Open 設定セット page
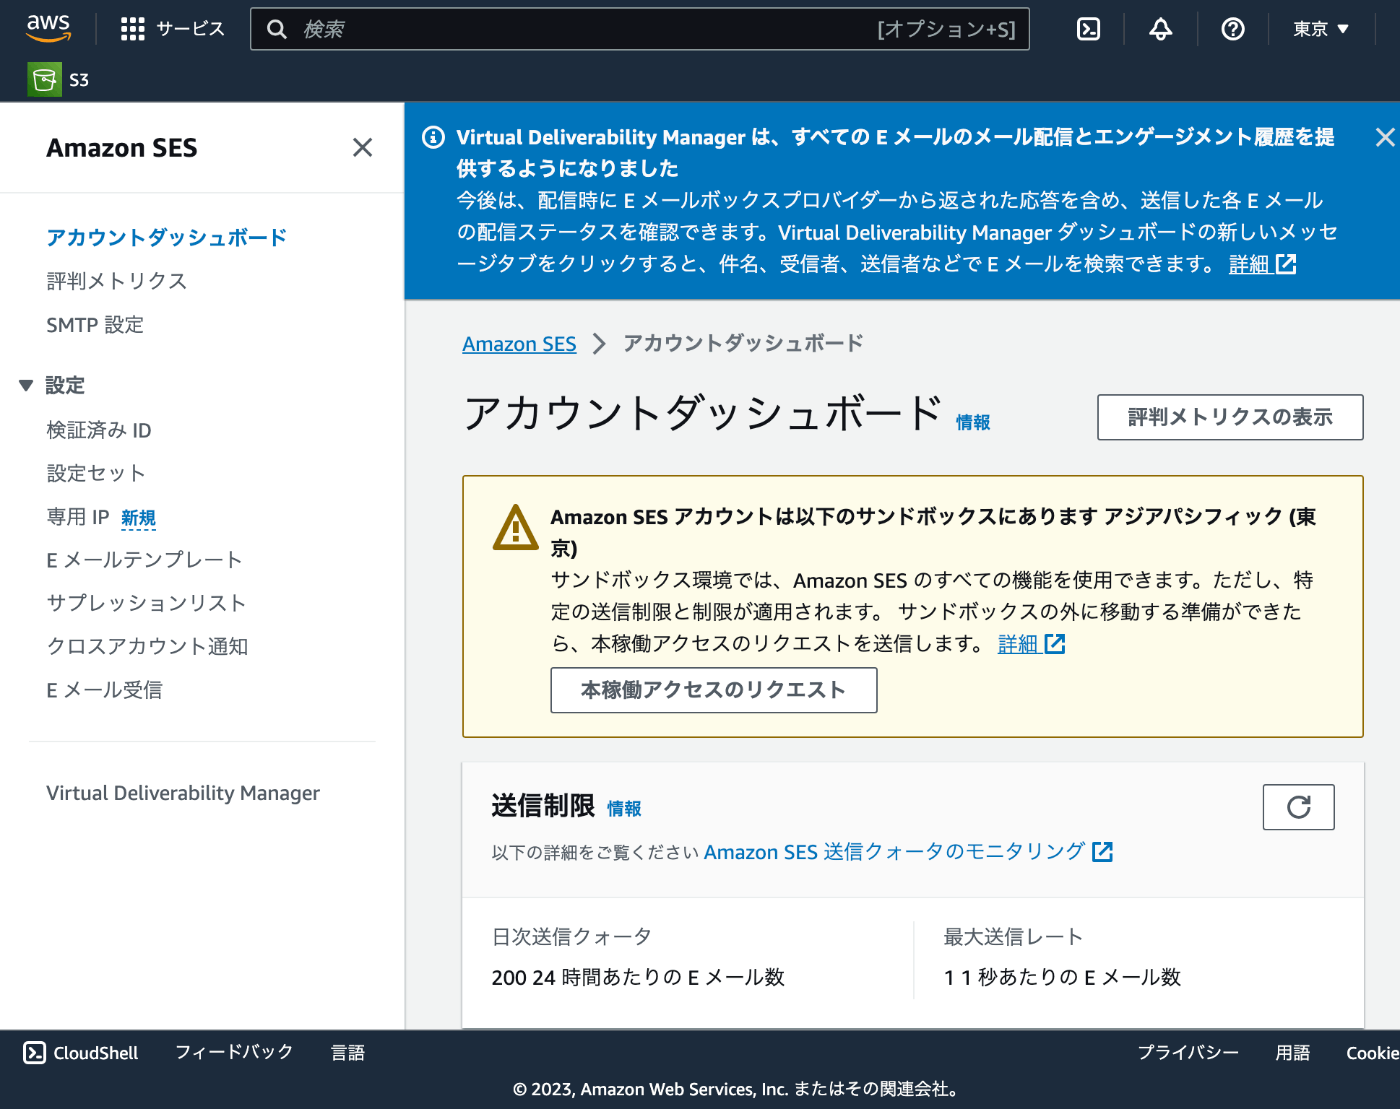The height and width of the screenshot is (1109, 1400). (96, 473)
